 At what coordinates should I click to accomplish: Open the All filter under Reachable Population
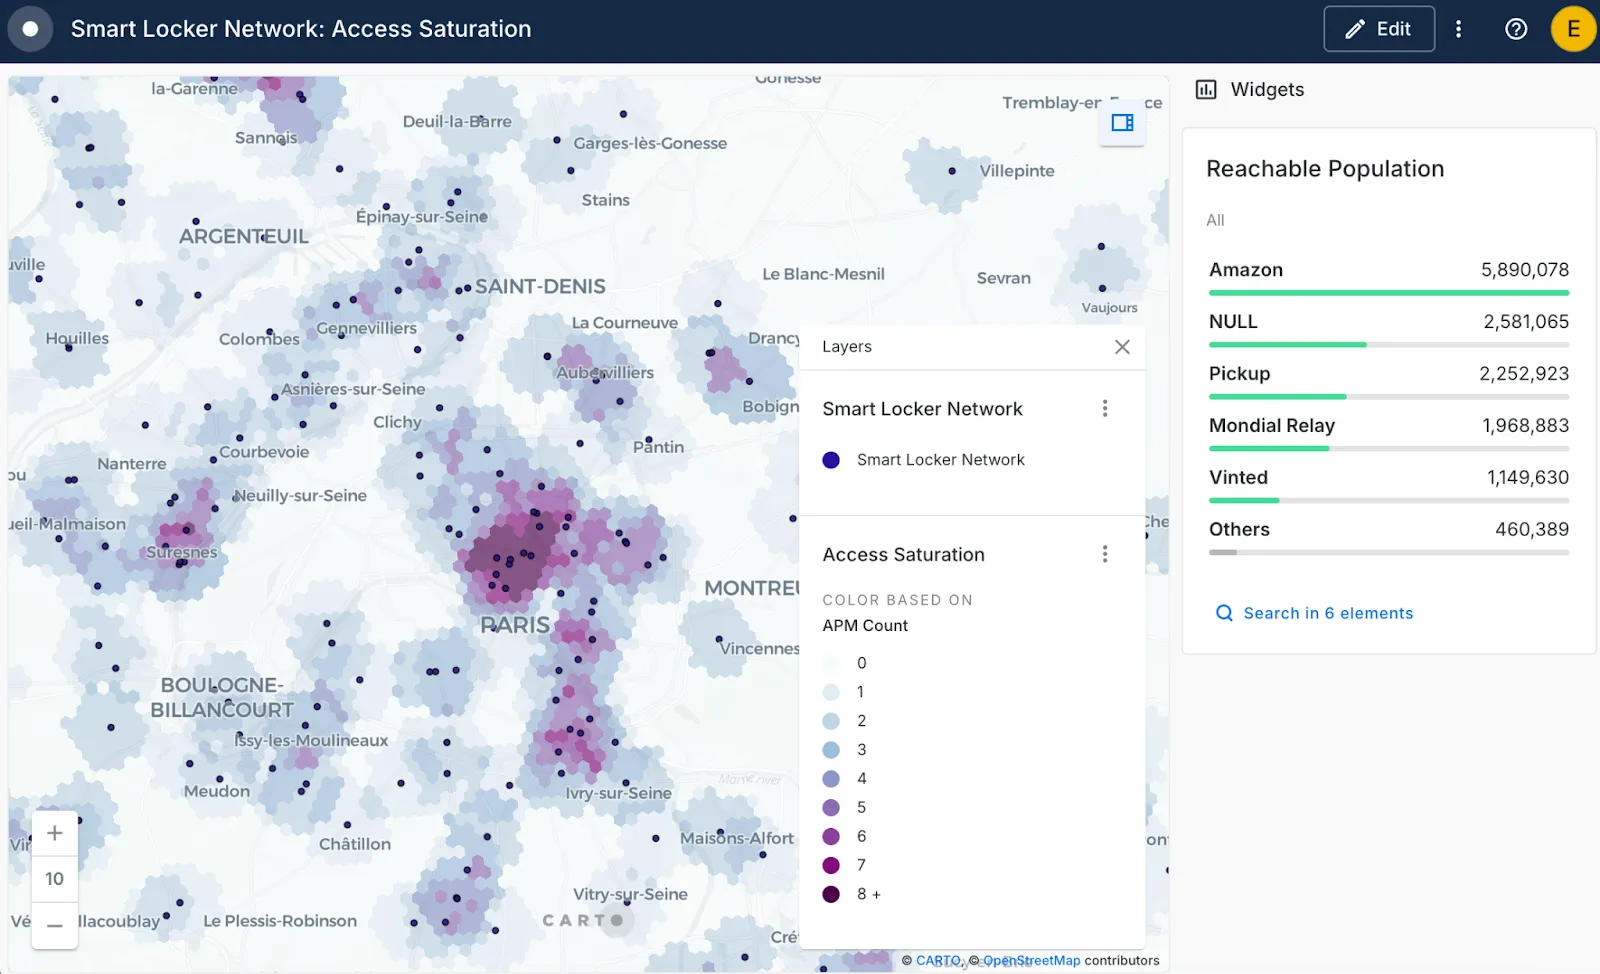click(1218, 220)
